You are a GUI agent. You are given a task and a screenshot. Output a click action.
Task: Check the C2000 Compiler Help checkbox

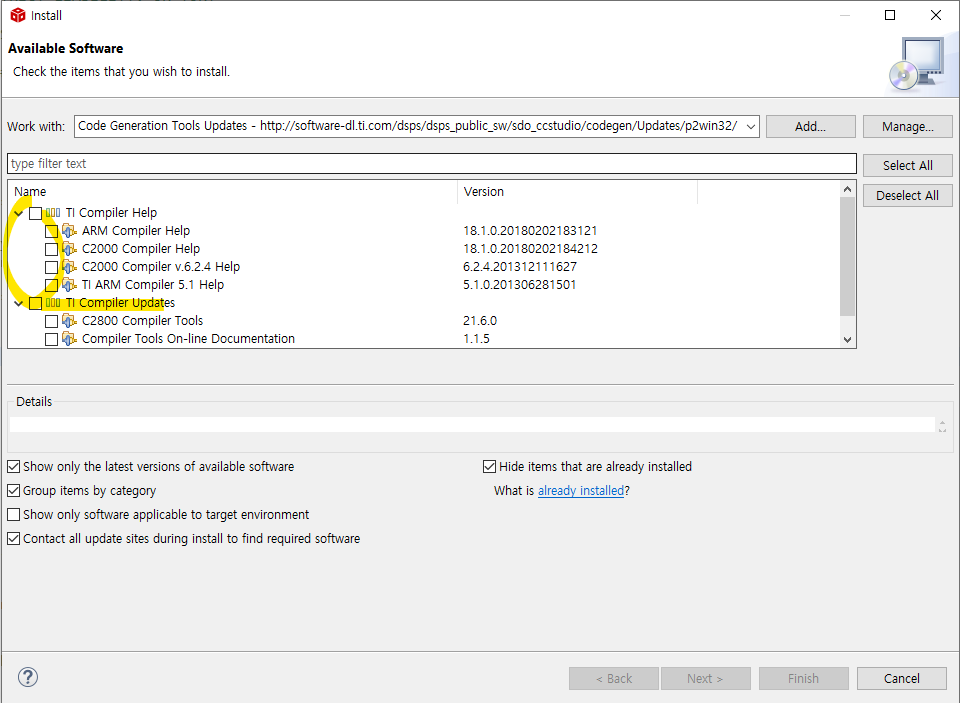[x=51, y=249]
